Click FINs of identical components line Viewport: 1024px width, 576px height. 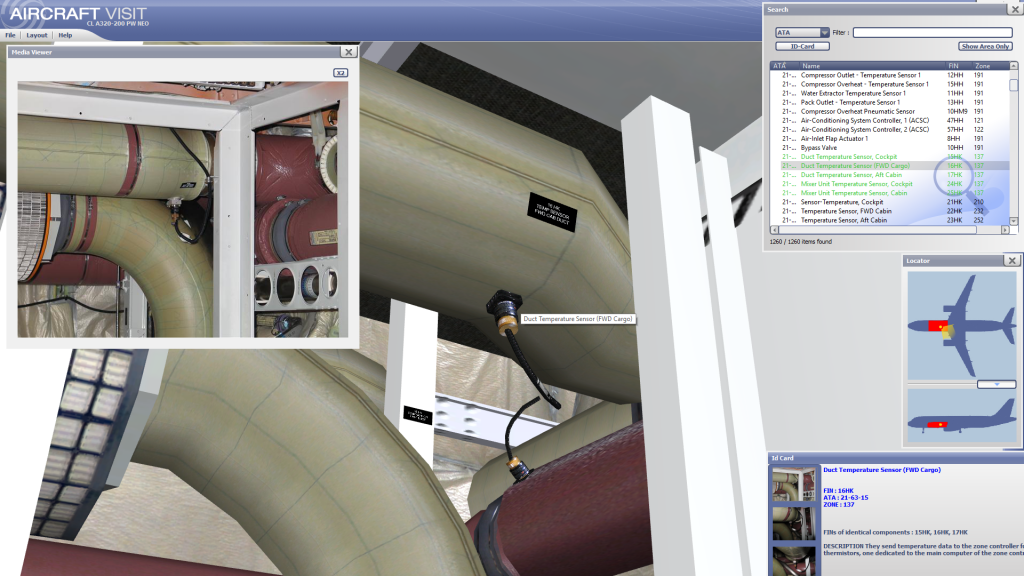tap(895, 532)
